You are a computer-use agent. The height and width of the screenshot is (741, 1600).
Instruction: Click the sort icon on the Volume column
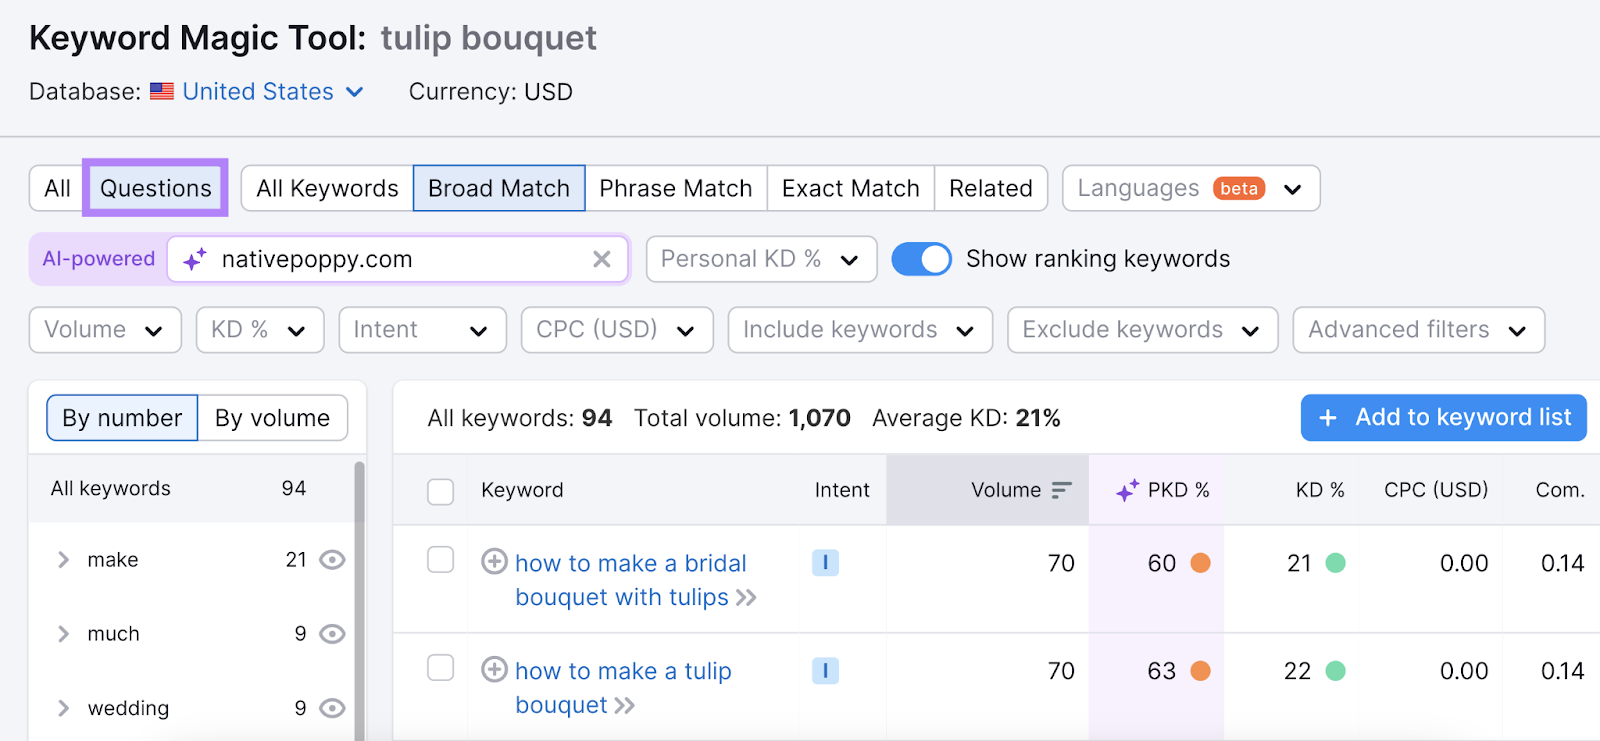click(1061, 490)
